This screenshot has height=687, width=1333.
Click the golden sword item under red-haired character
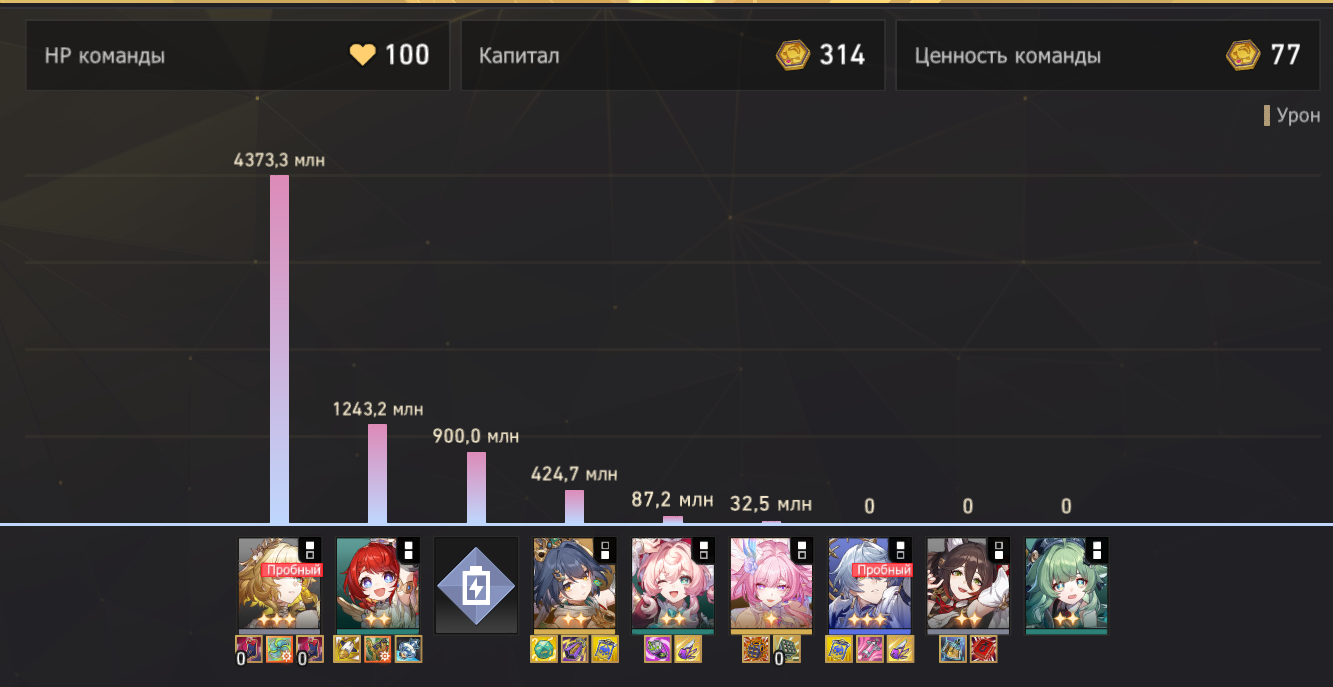pos(347,649)
